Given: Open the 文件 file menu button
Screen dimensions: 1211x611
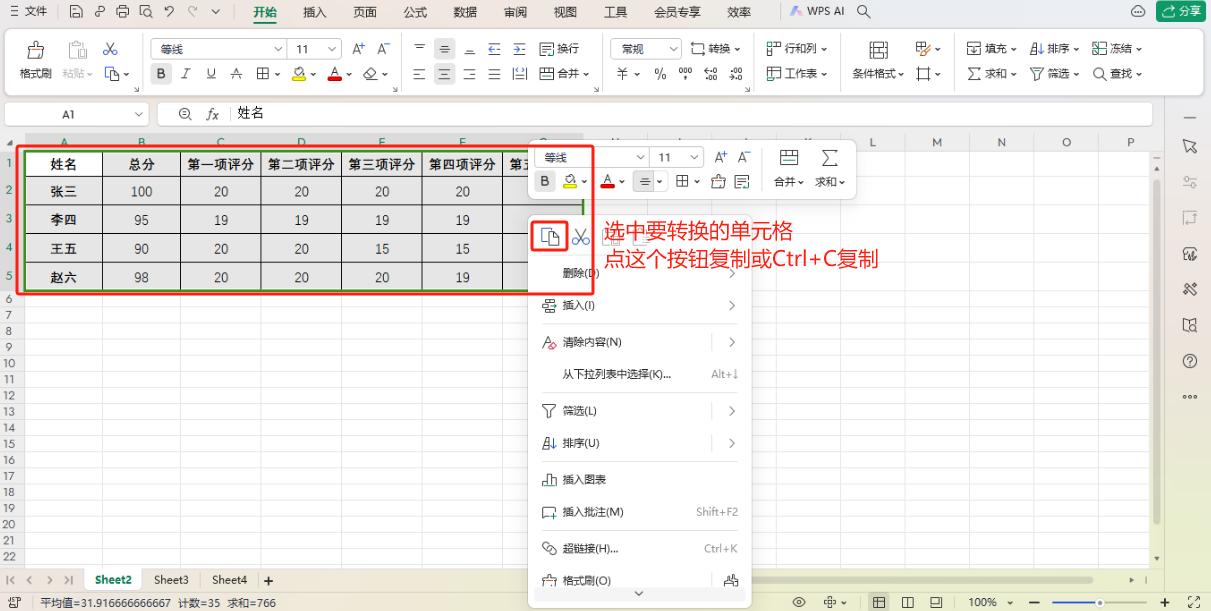Looking at the screenshot, I should click(29, 12).
